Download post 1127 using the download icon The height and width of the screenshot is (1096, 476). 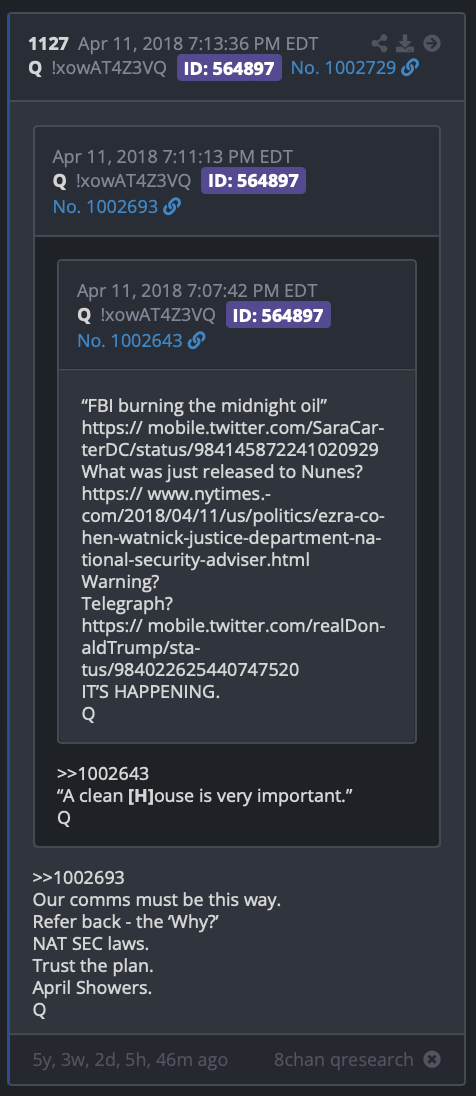coord(405,44)
